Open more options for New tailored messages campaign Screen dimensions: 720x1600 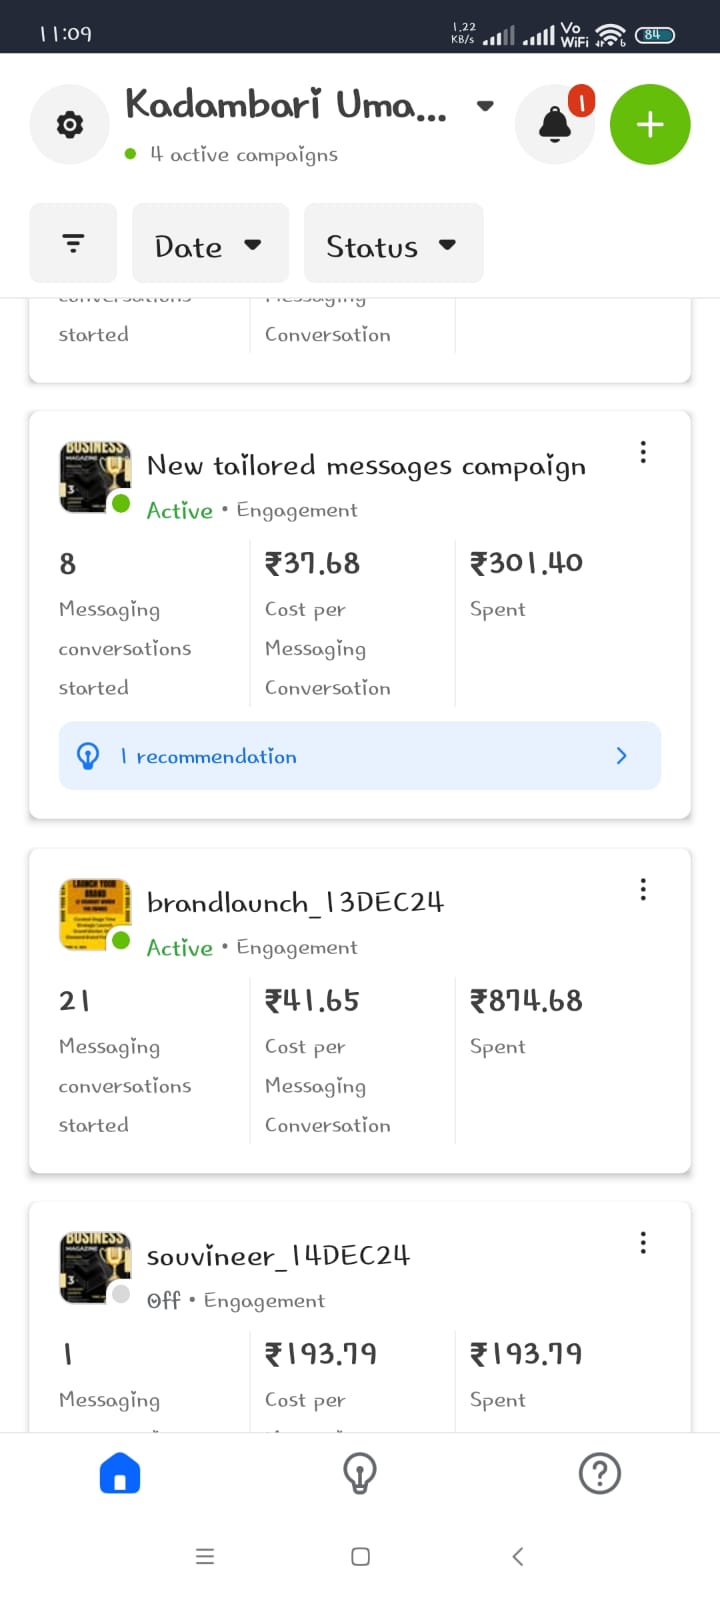[643, 452]
